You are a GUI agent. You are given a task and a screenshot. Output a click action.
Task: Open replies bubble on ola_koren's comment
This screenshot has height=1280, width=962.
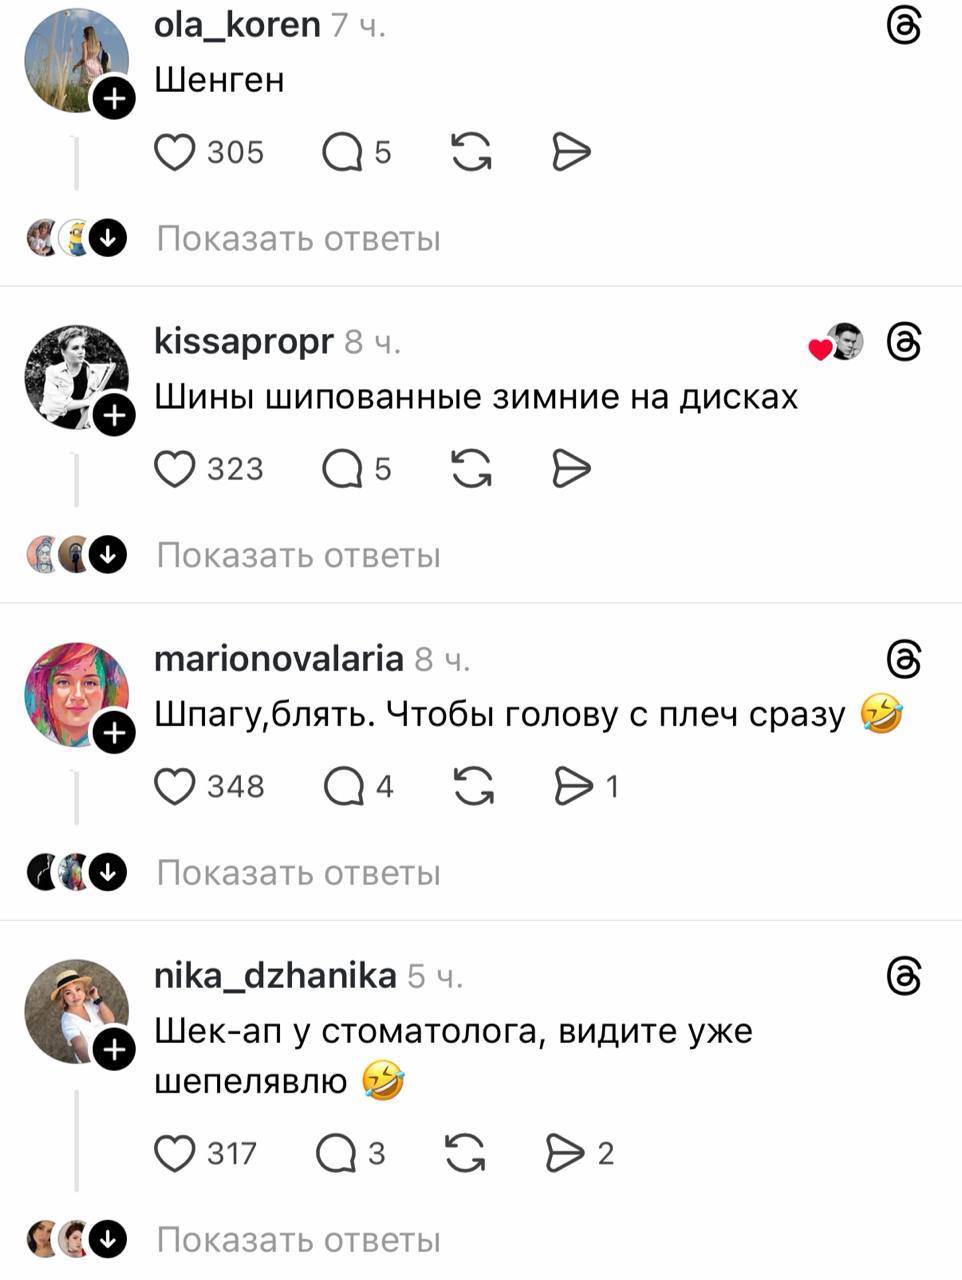pos(343,153)
